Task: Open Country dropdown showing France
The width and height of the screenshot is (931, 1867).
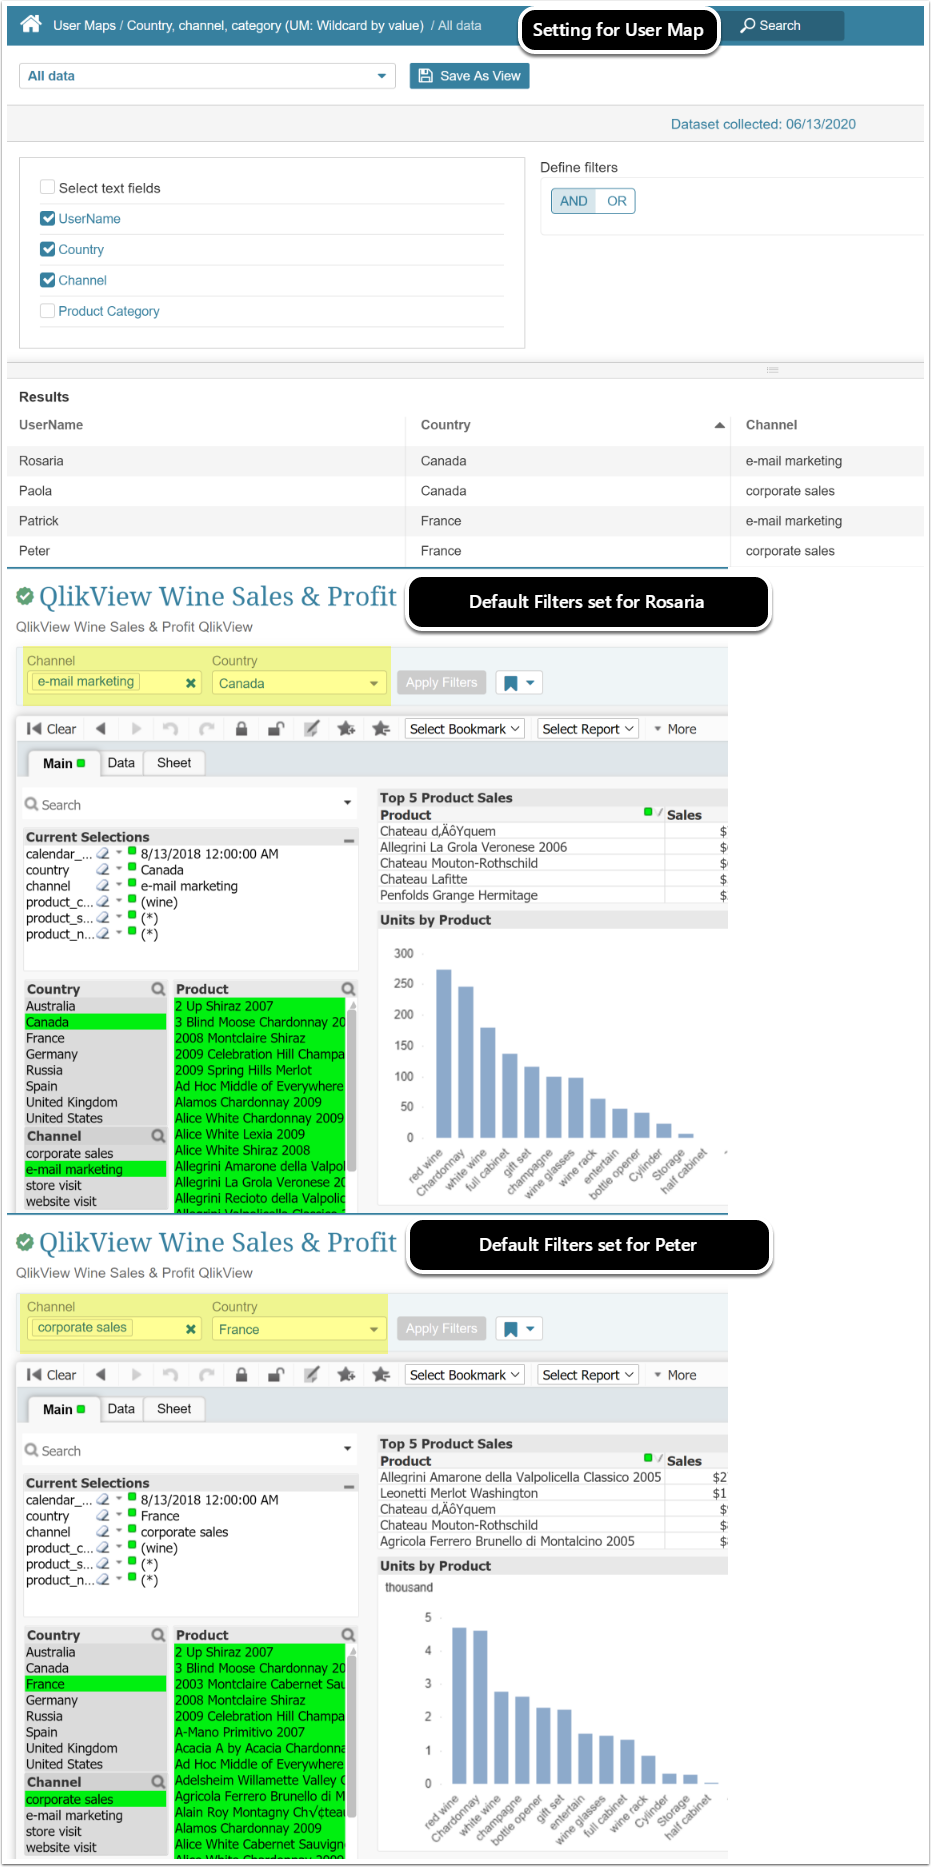Action: (299, 1329)
